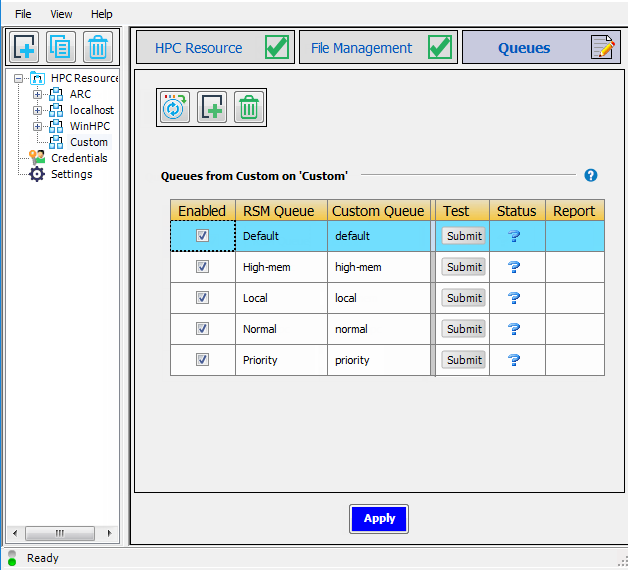628x570 pixels.
Task: Click the status icon for Default queue
Action: click(x=514, y=236)
